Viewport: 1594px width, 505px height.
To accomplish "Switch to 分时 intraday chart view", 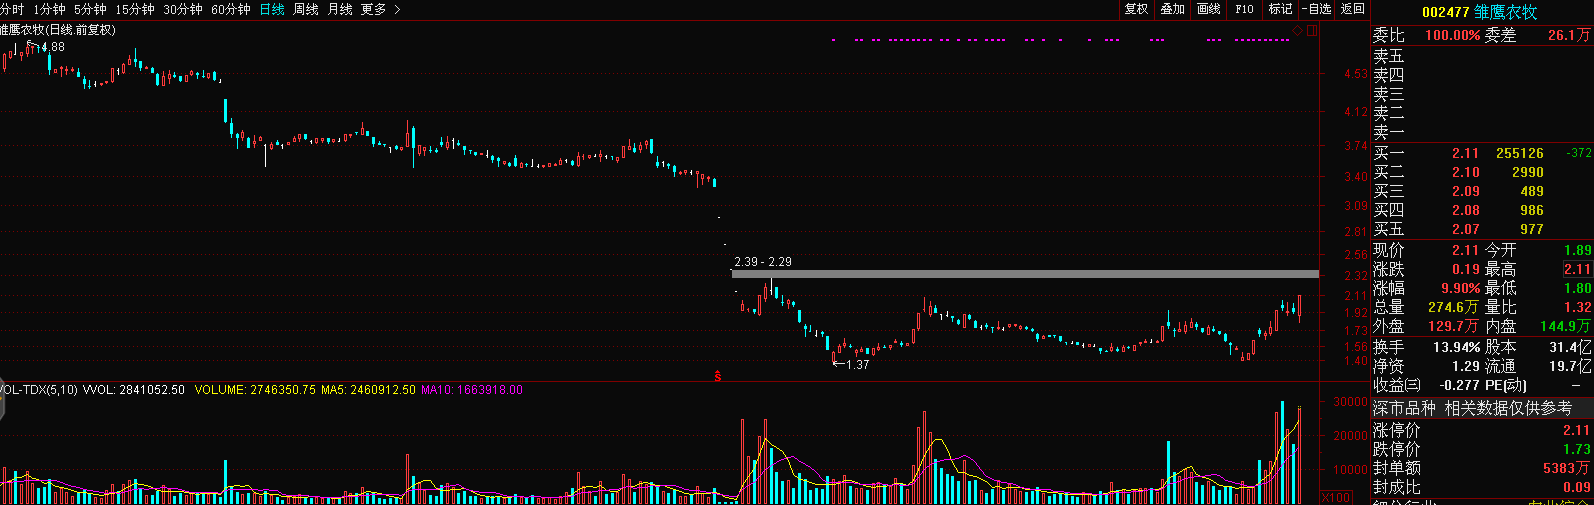I will 11,9.
